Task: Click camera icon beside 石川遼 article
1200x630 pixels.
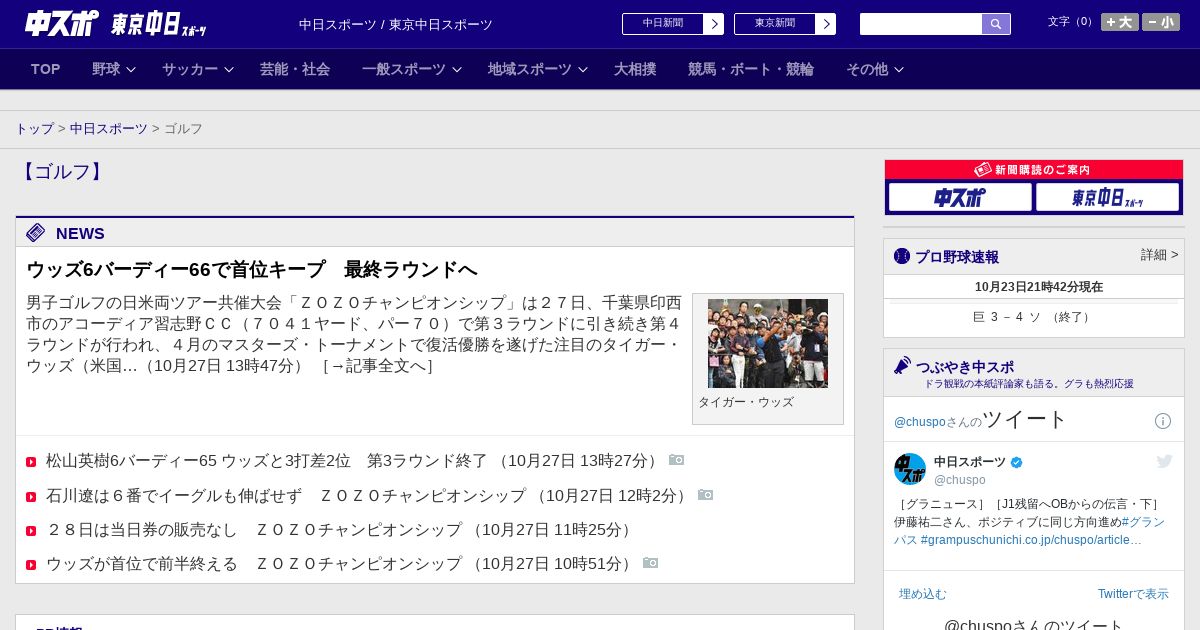Action: click(706, 495)
